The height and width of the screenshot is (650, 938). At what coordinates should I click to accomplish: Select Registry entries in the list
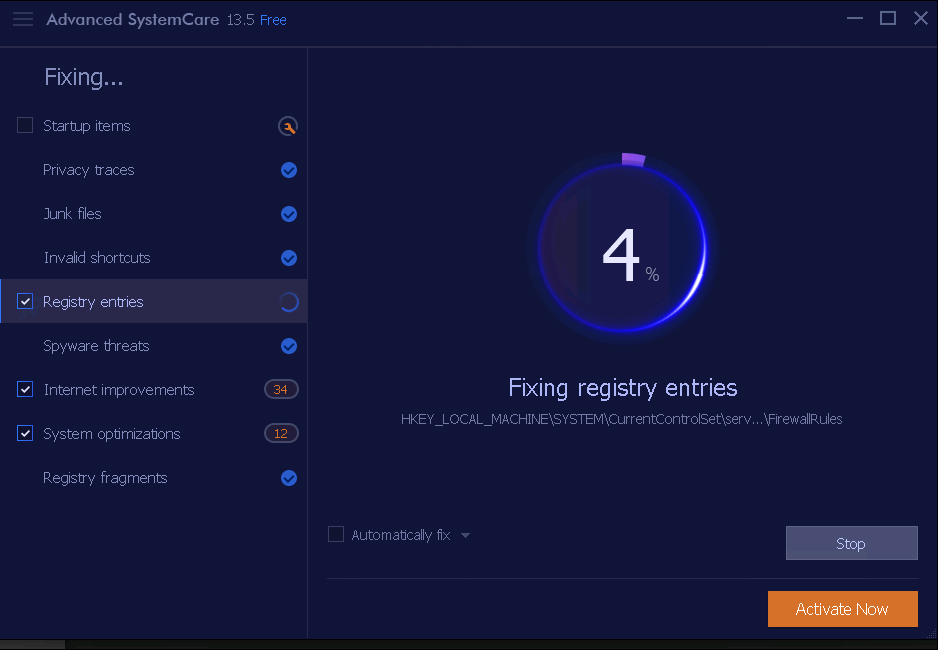[x=154, y=301]
